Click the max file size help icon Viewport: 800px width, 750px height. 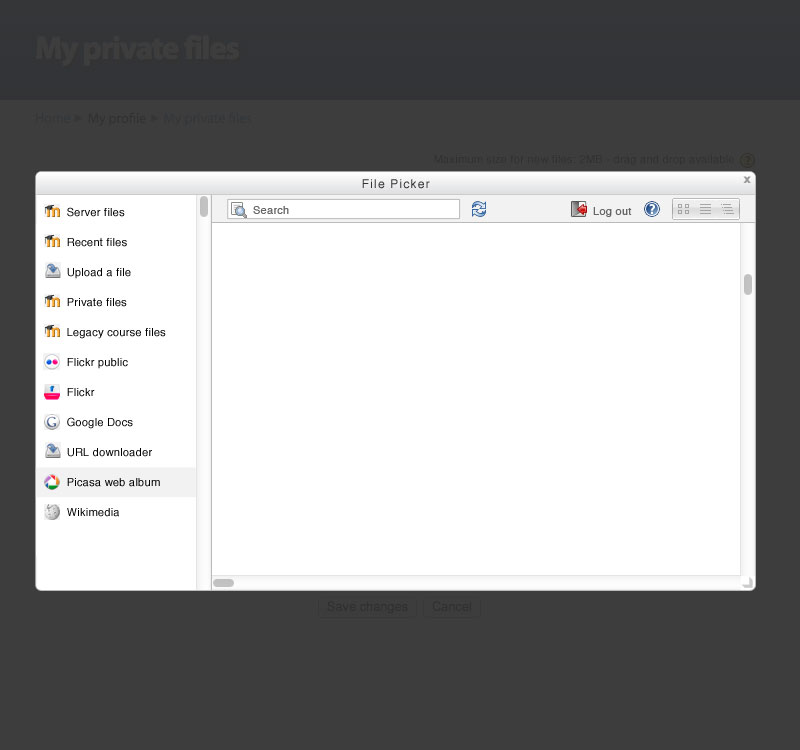click(747, 160)
